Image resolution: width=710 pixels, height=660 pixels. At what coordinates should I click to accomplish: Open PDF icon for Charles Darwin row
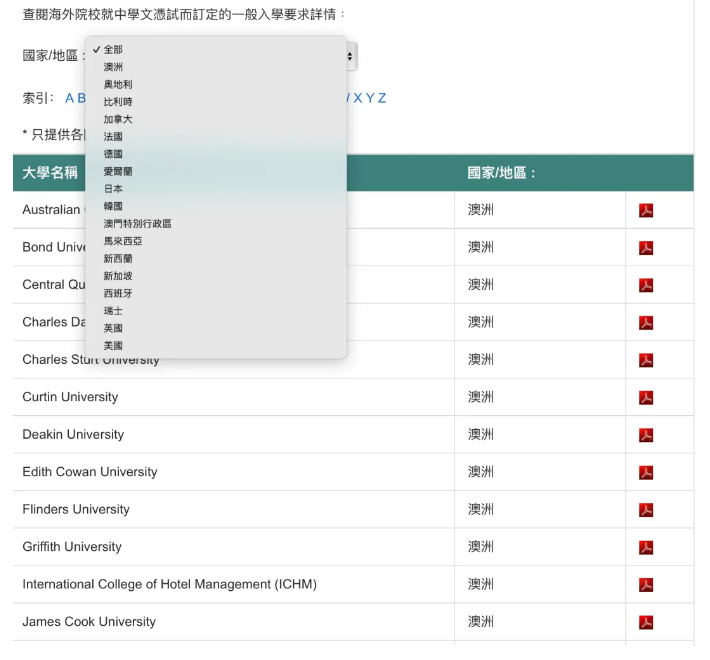[646, 323]
